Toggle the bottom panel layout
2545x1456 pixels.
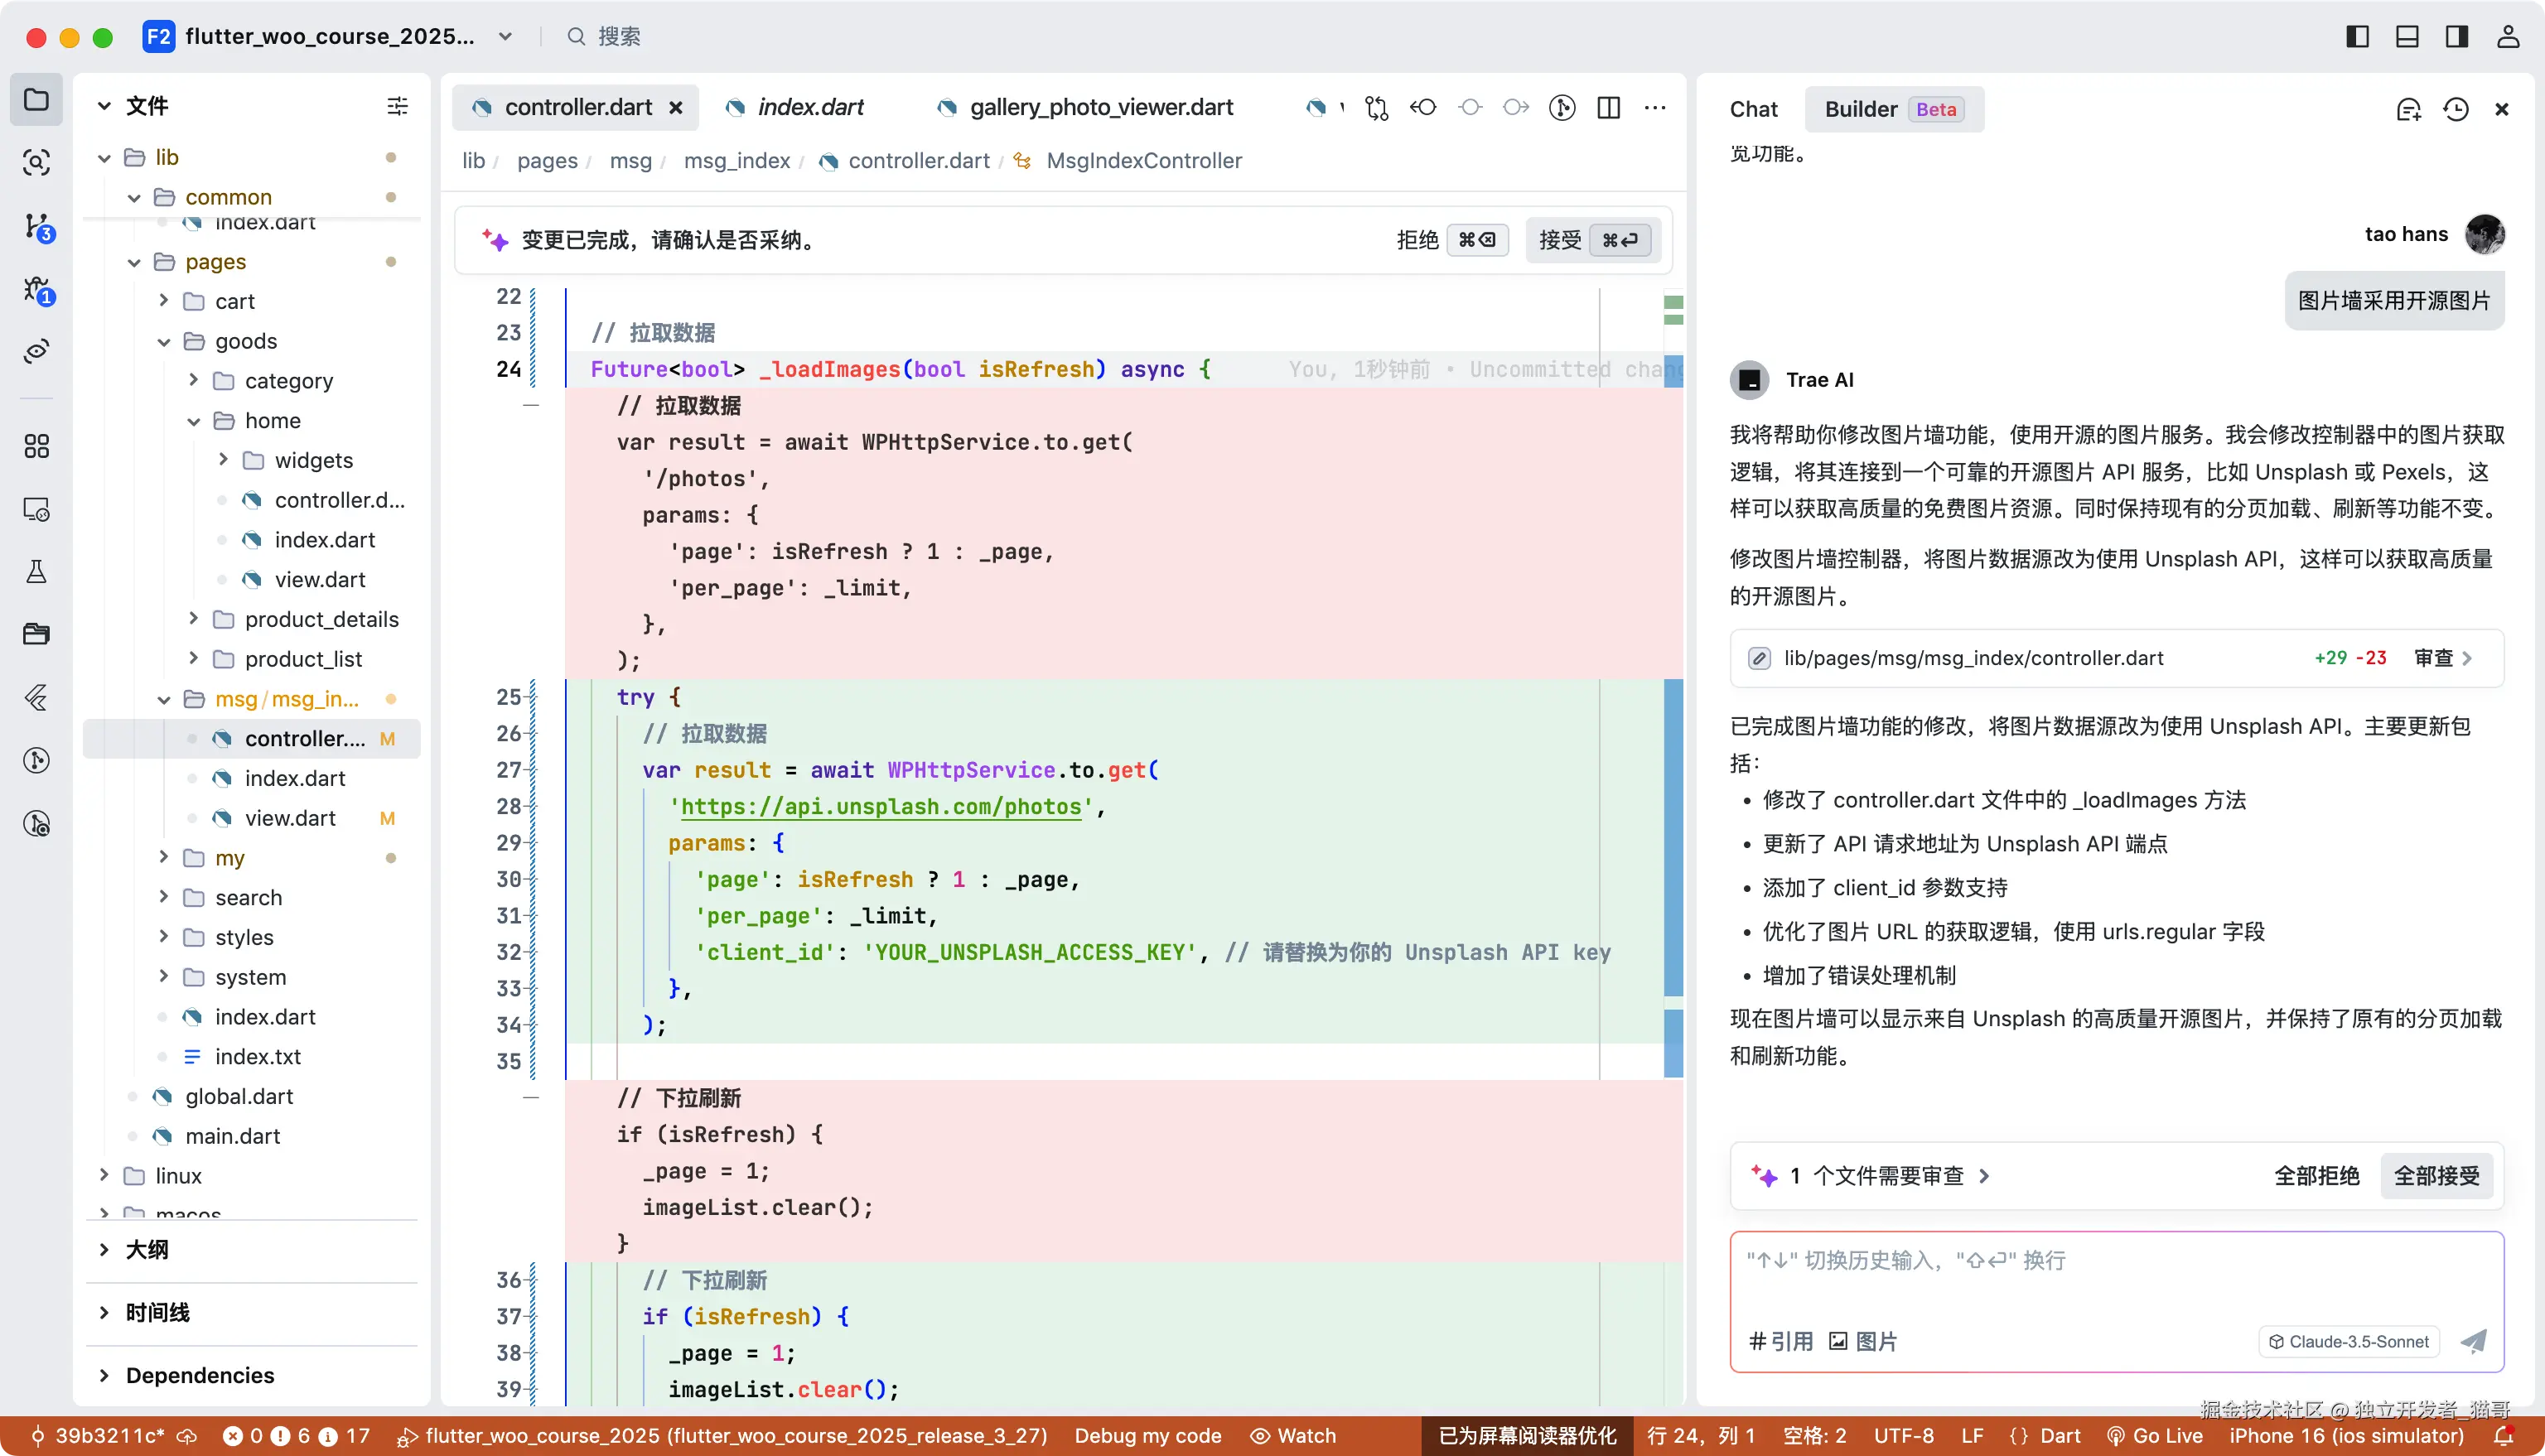click(2407, 37)
